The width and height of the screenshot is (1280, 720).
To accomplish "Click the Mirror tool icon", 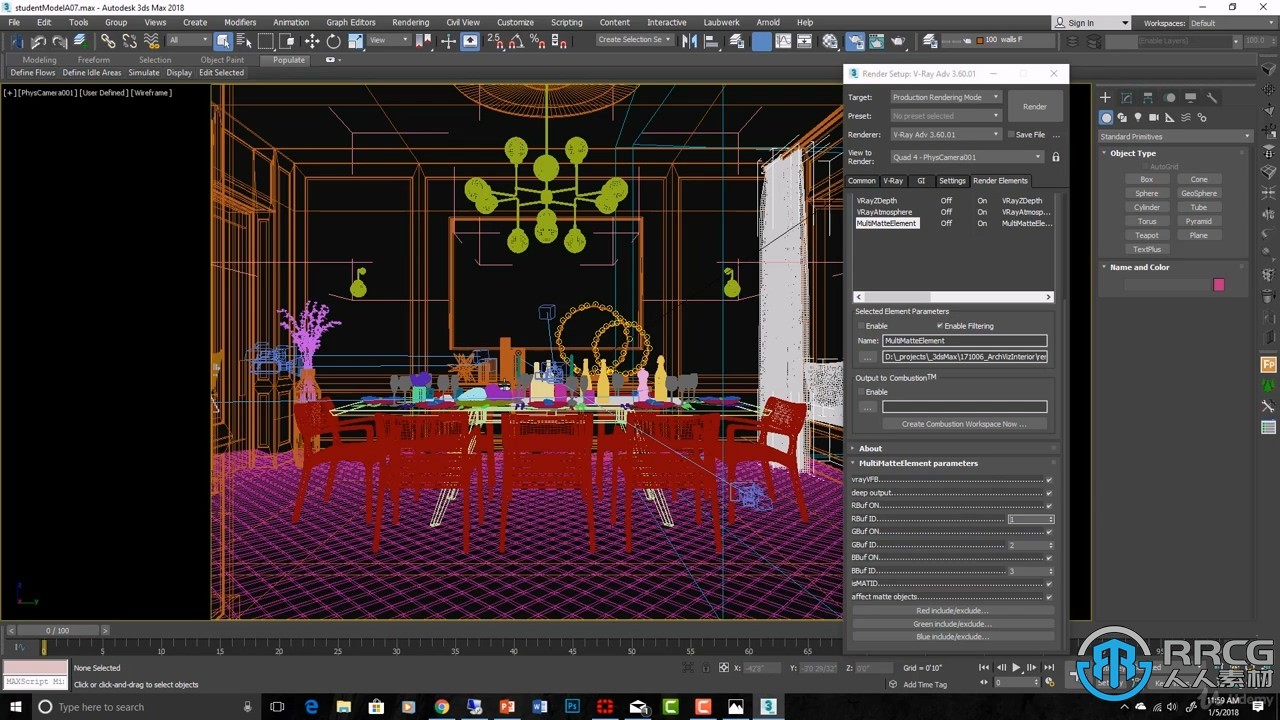I will [690, 41].
